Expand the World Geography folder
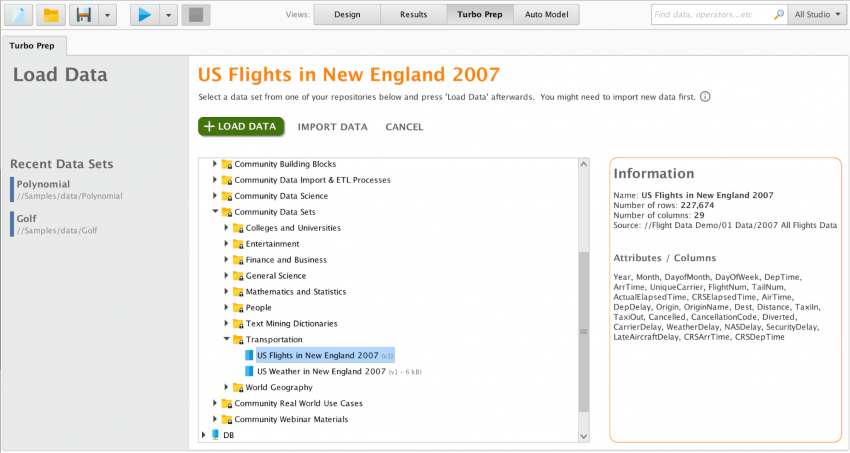The height and width of the screenshot is (453, 850). point(226,387)
